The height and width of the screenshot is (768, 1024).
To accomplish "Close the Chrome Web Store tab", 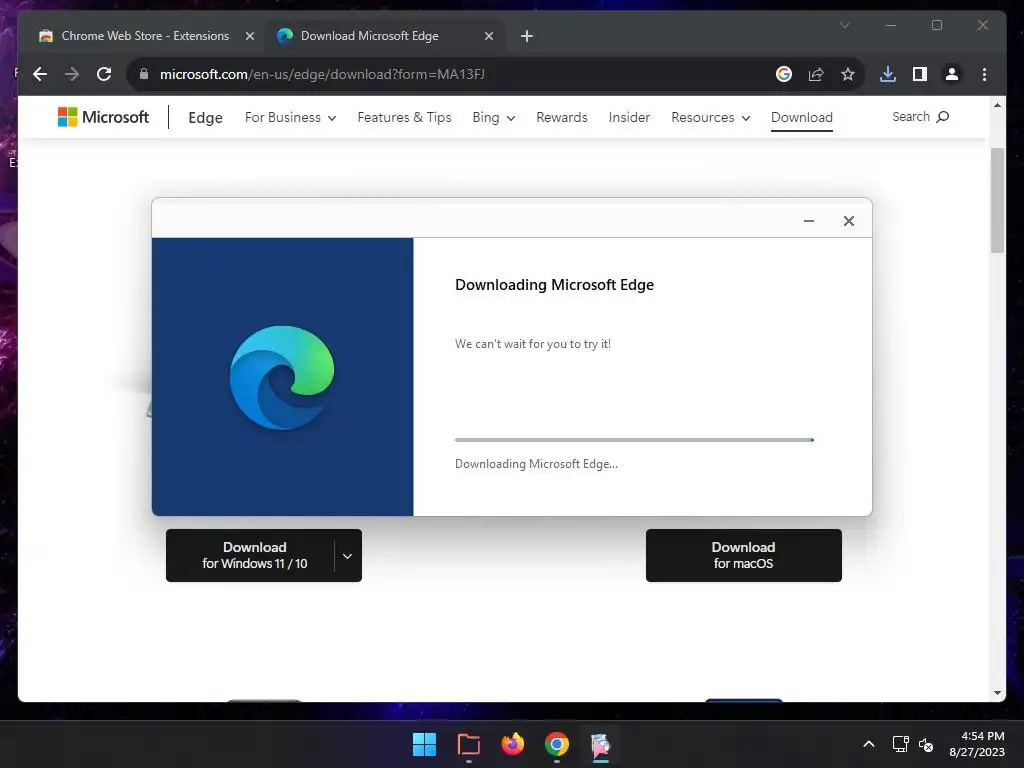I will 249,37.
